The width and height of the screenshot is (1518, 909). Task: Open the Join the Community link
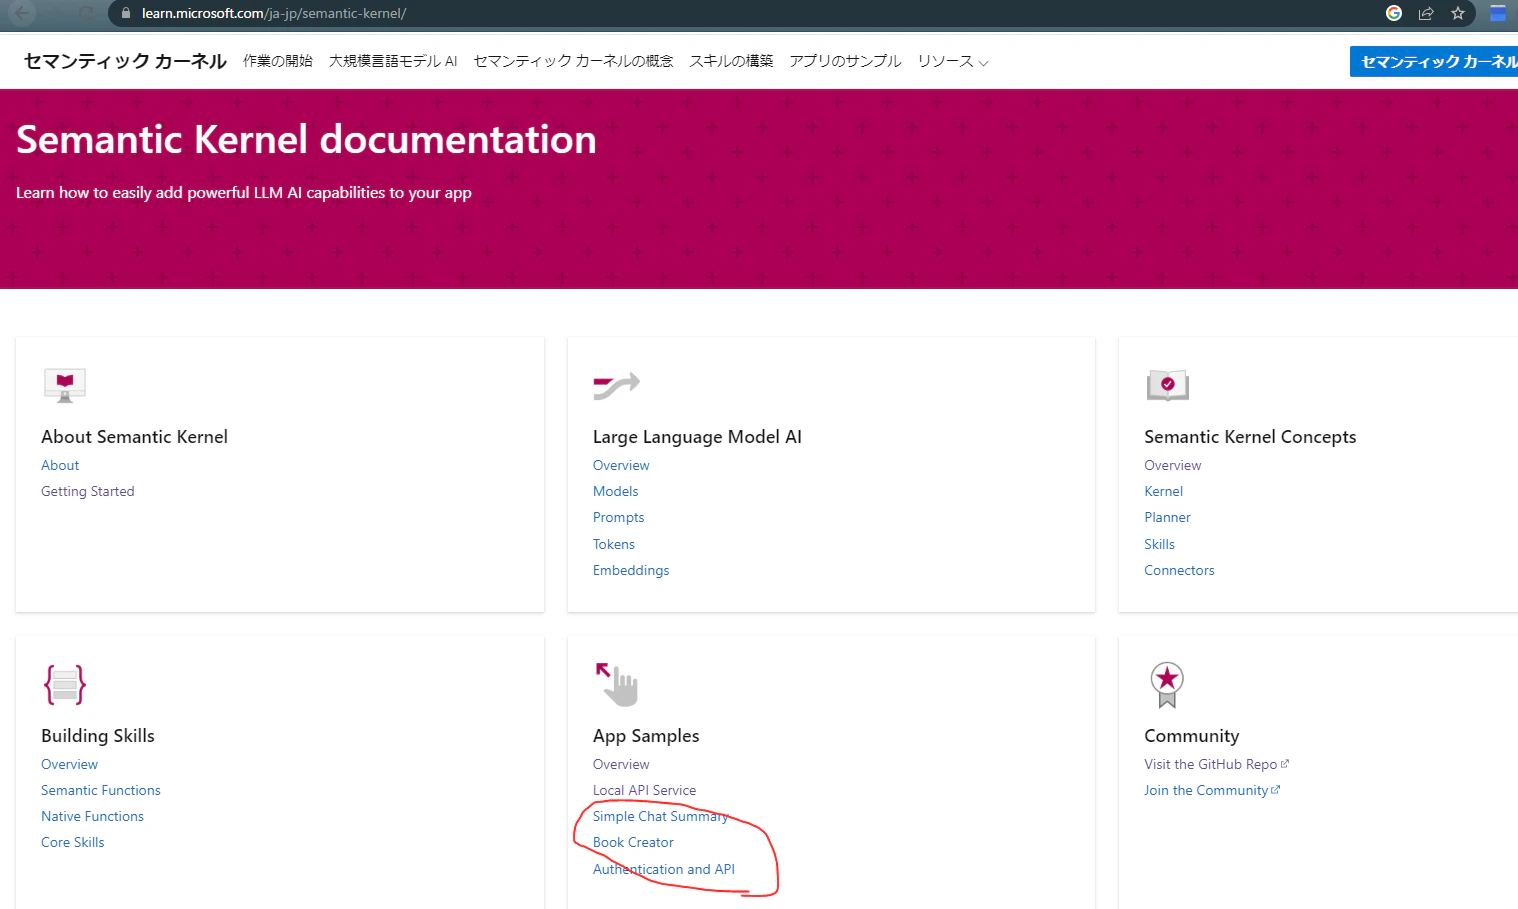click(1212, 790)
